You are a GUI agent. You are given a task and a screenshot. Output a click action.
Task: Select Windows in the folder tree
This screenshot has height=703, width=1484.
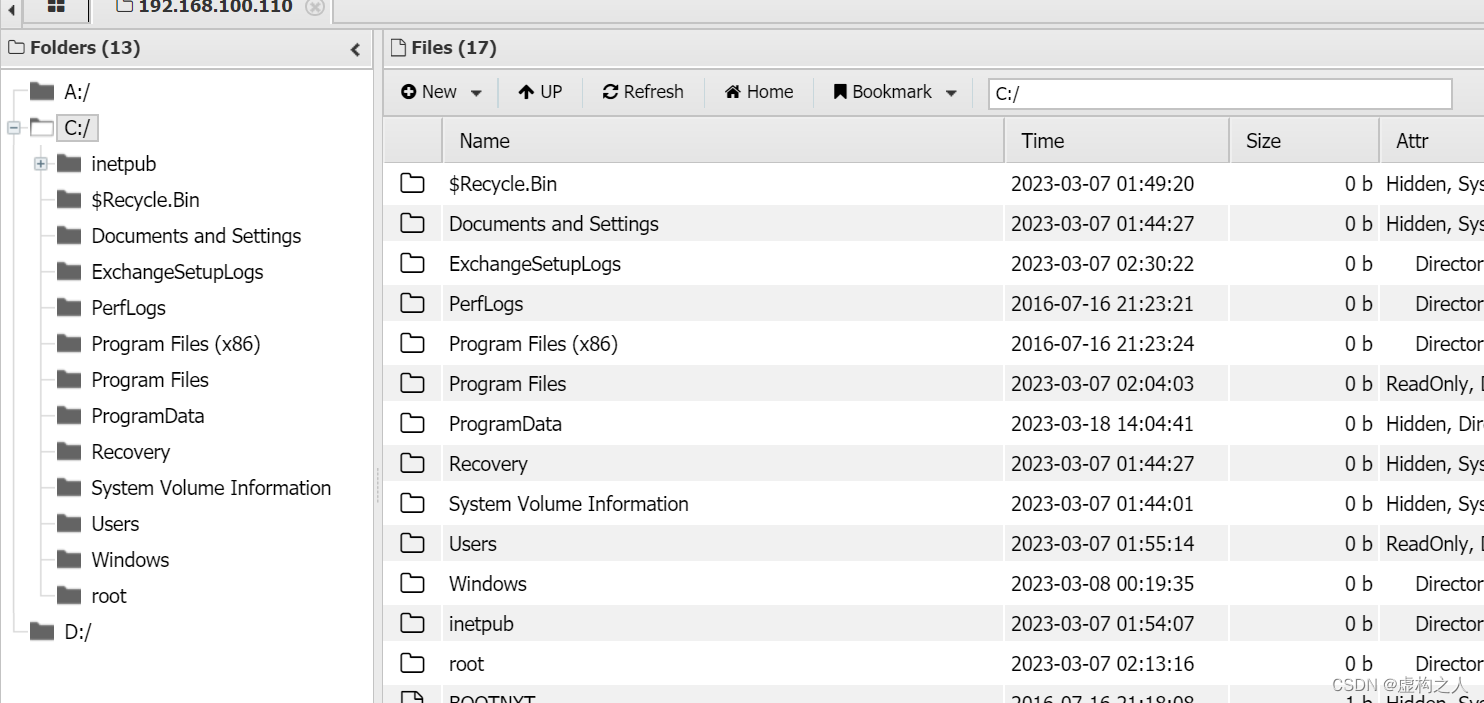[x=130, y=560]
